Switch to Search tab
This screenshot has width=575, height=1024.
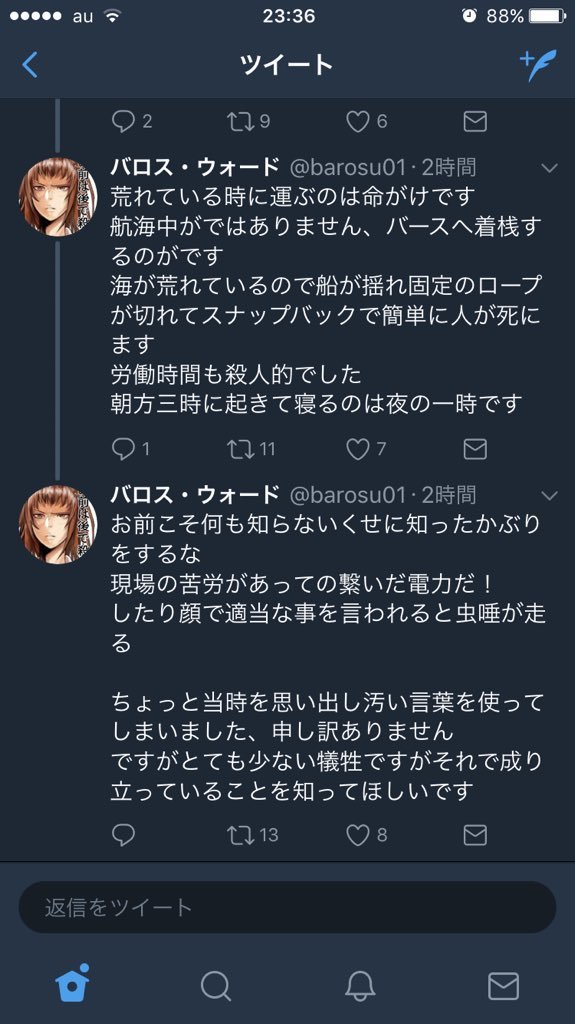click(216, 985)
